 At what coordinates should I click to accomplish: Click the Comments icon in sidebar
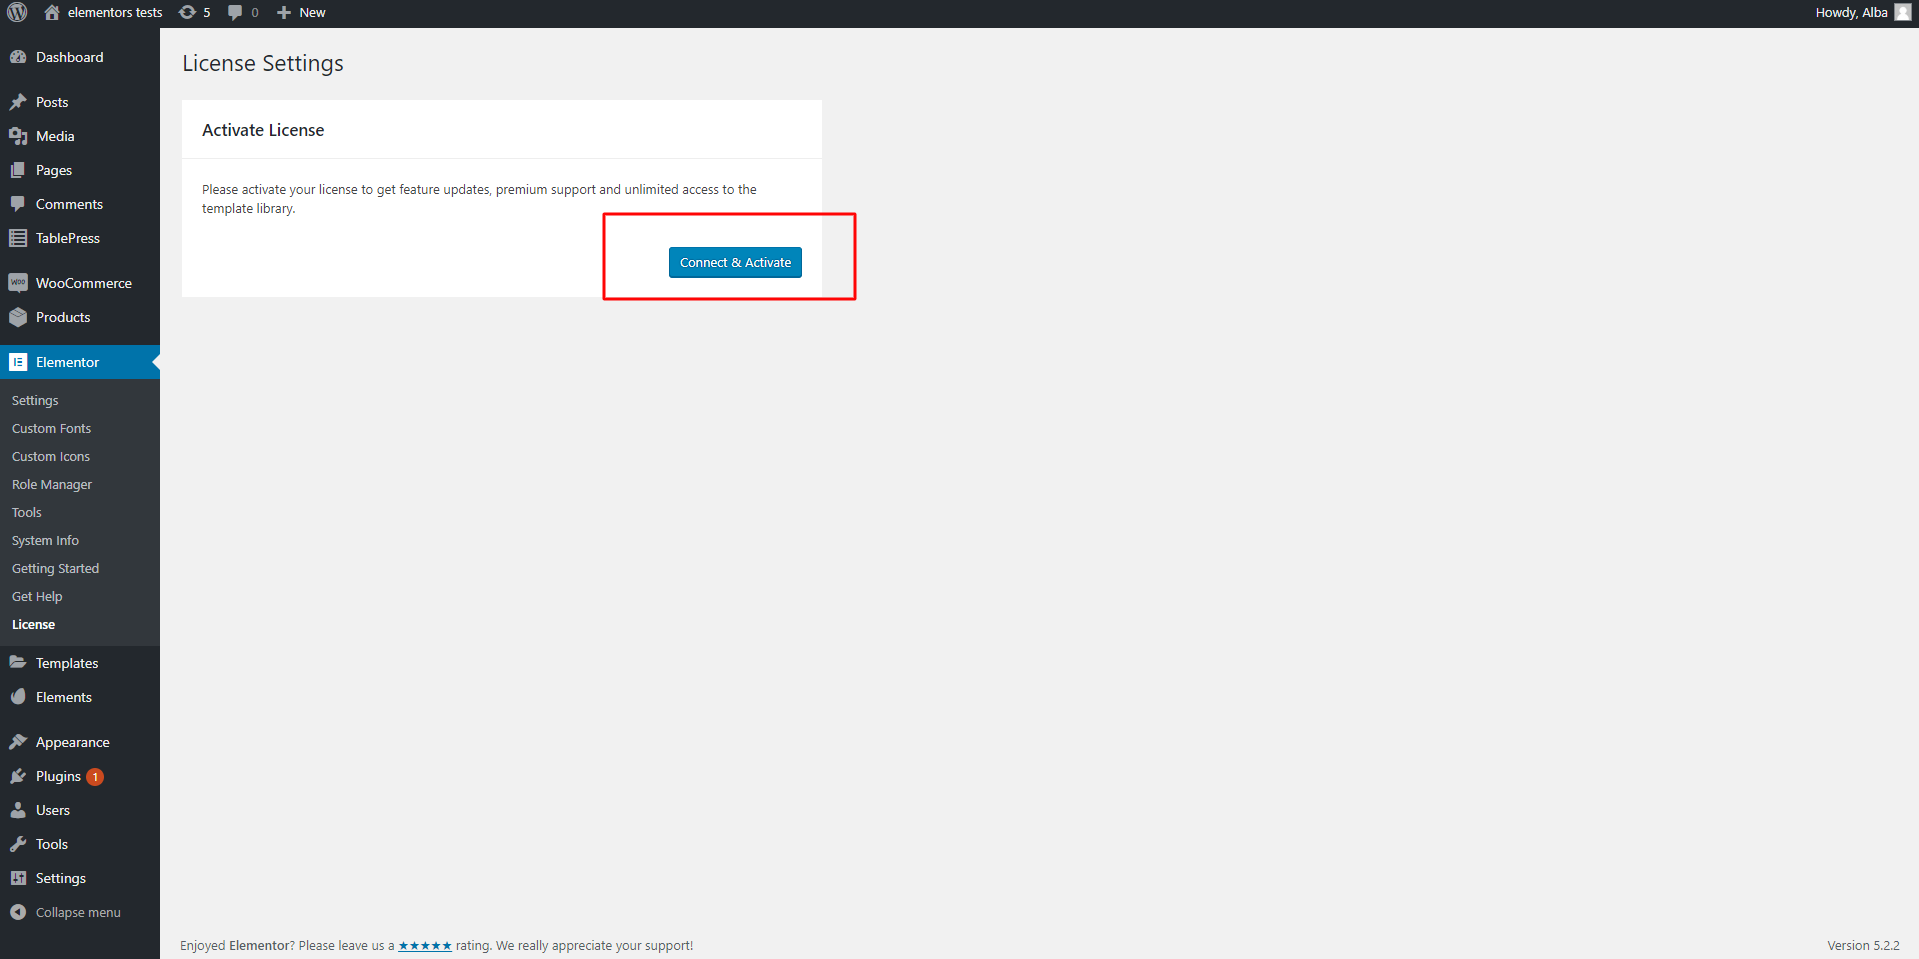click(x=18, y=204)
